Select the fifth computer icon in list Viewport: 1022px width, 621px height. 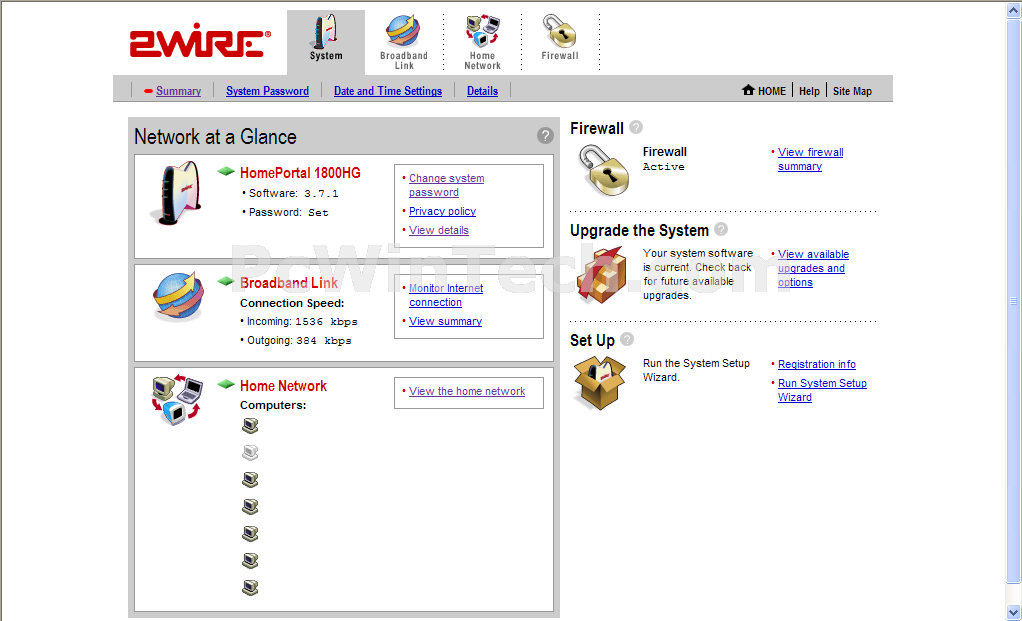[x=250, y=534]
